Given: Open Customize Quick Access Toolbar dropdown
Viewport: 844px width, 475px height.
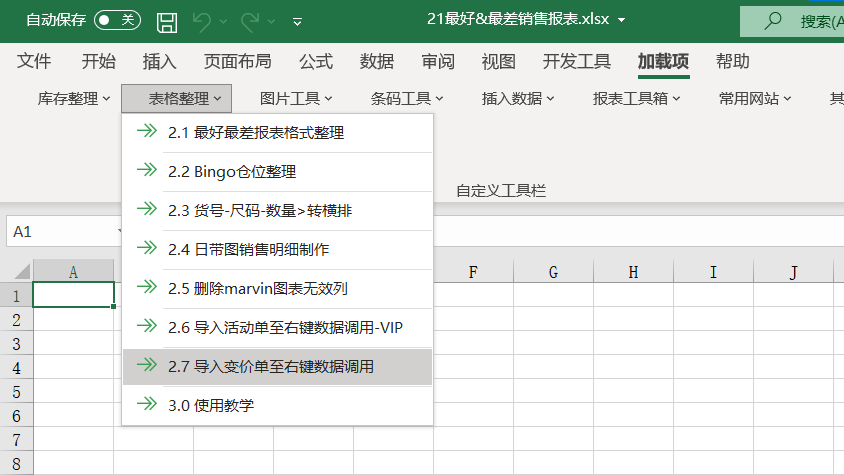Looking at the screenshot, I should pos(297,22).
